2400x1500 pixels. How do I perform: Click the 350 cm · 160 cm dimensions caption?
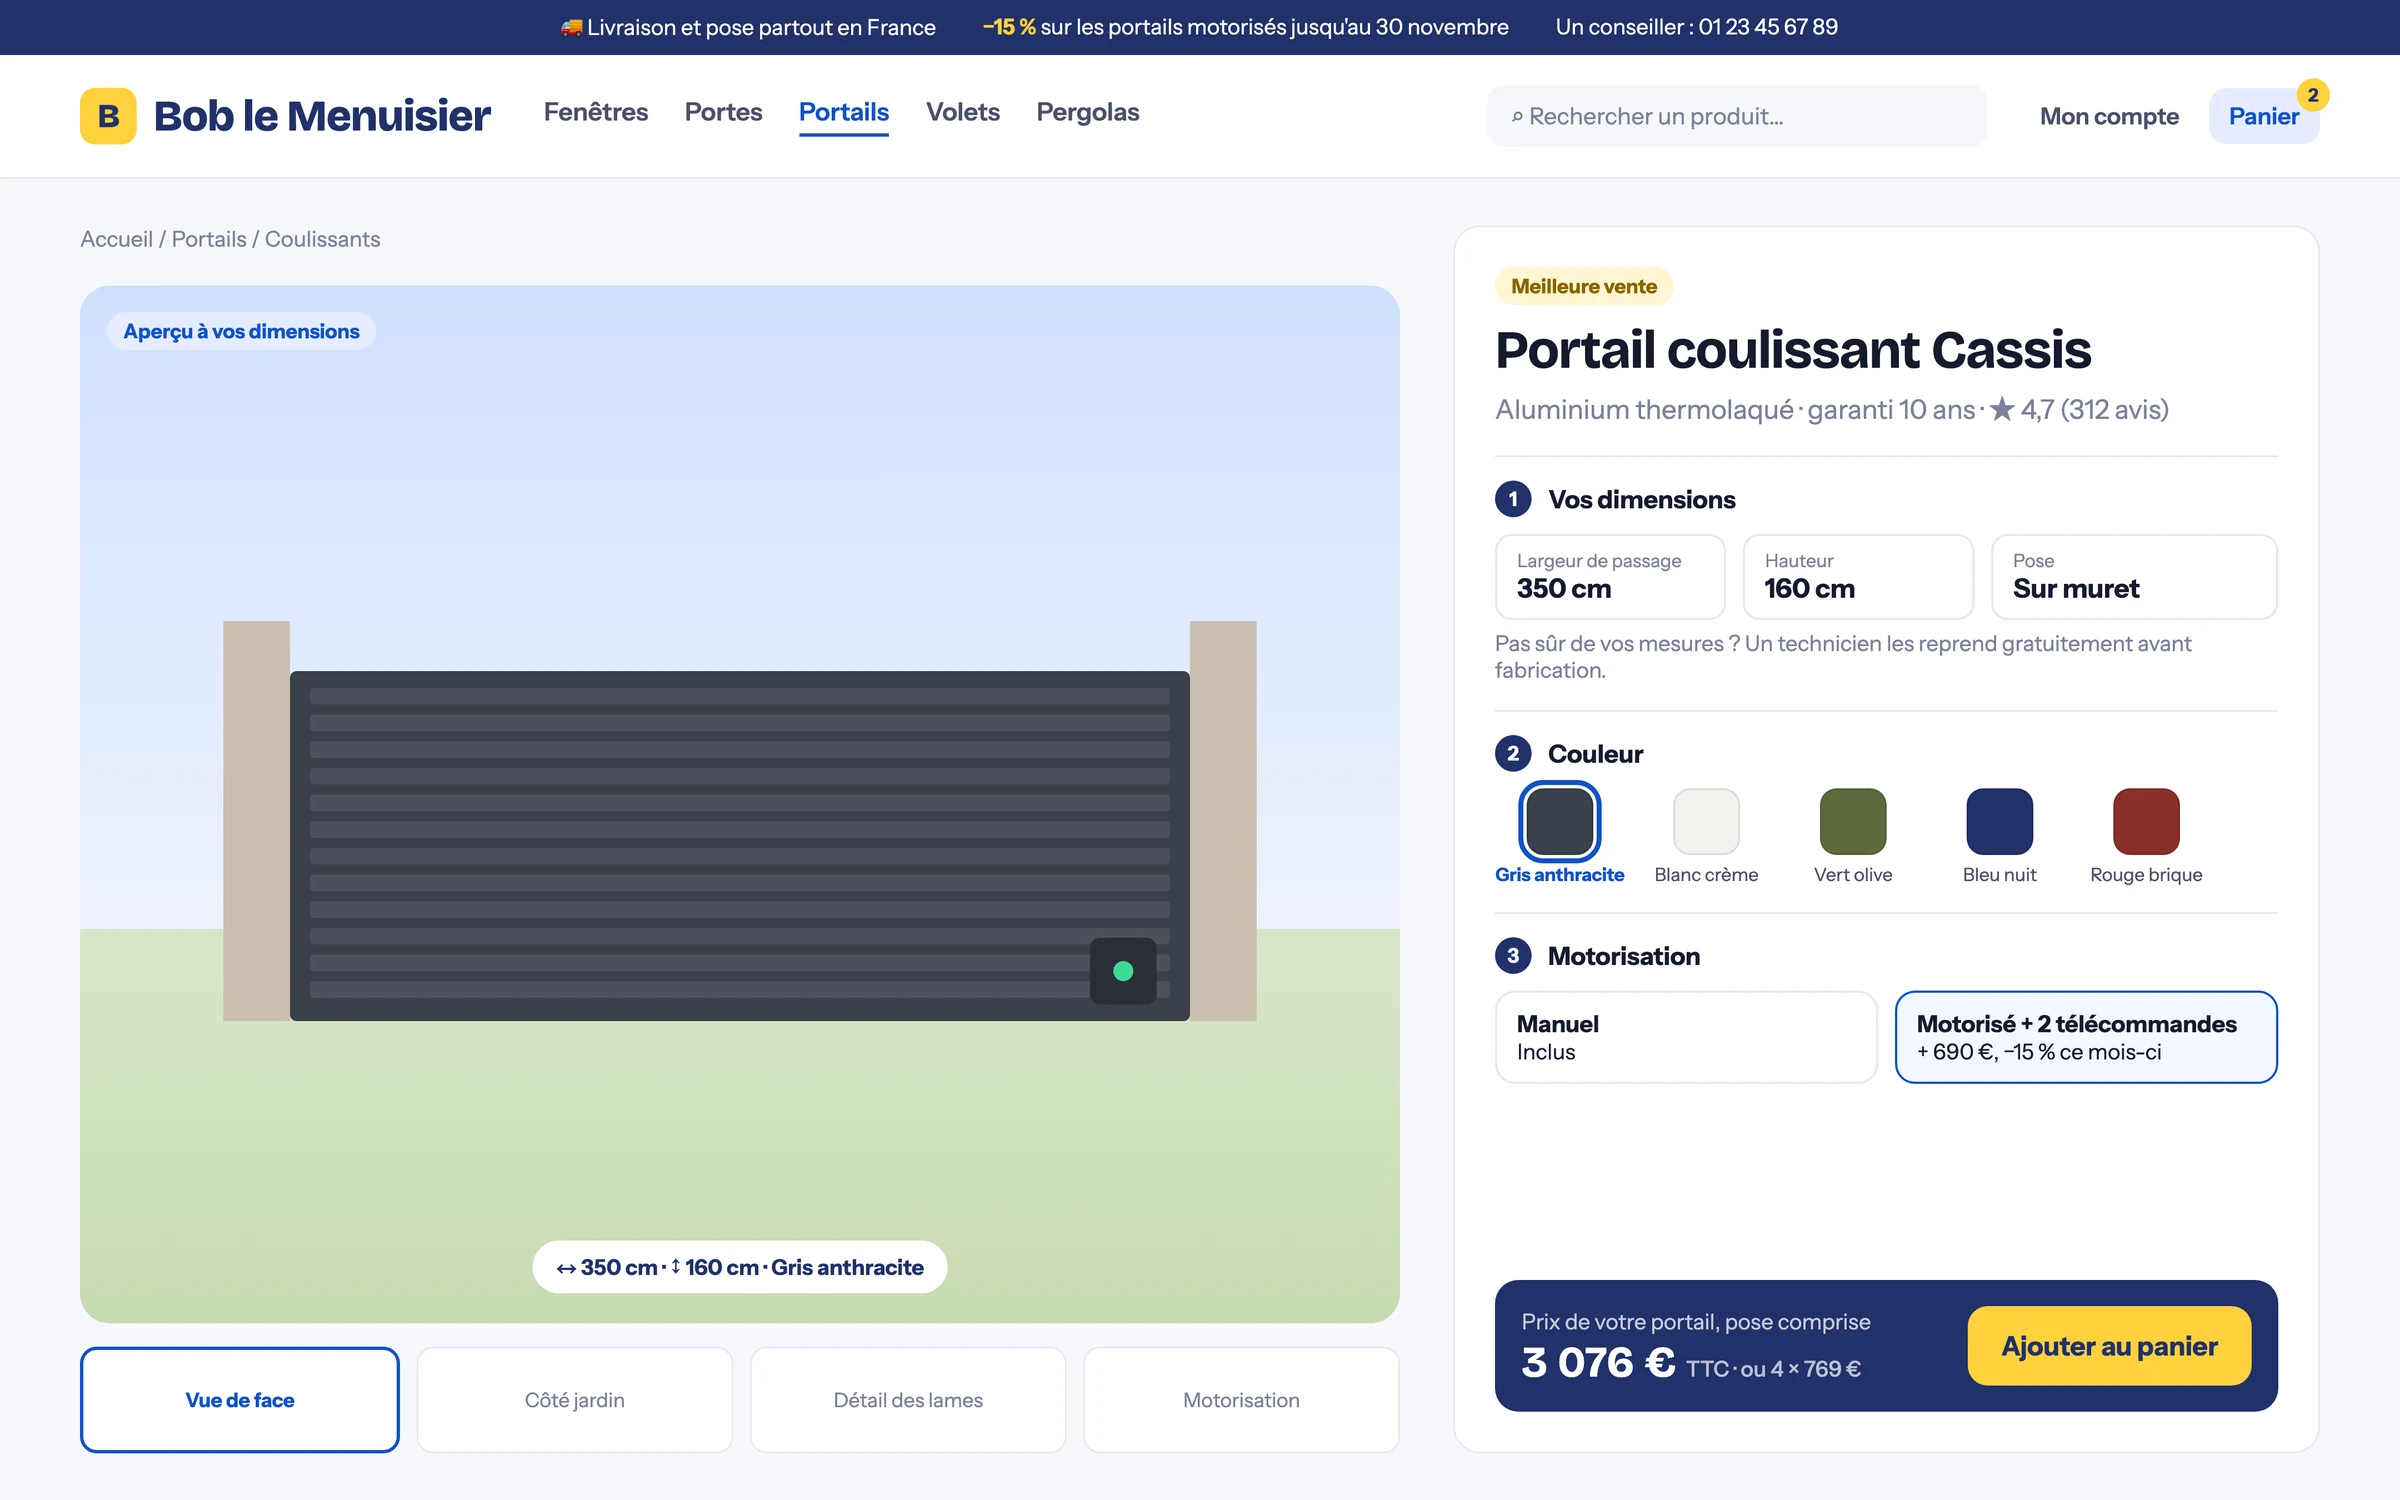pyautogui.click(x=740, y=1267)
